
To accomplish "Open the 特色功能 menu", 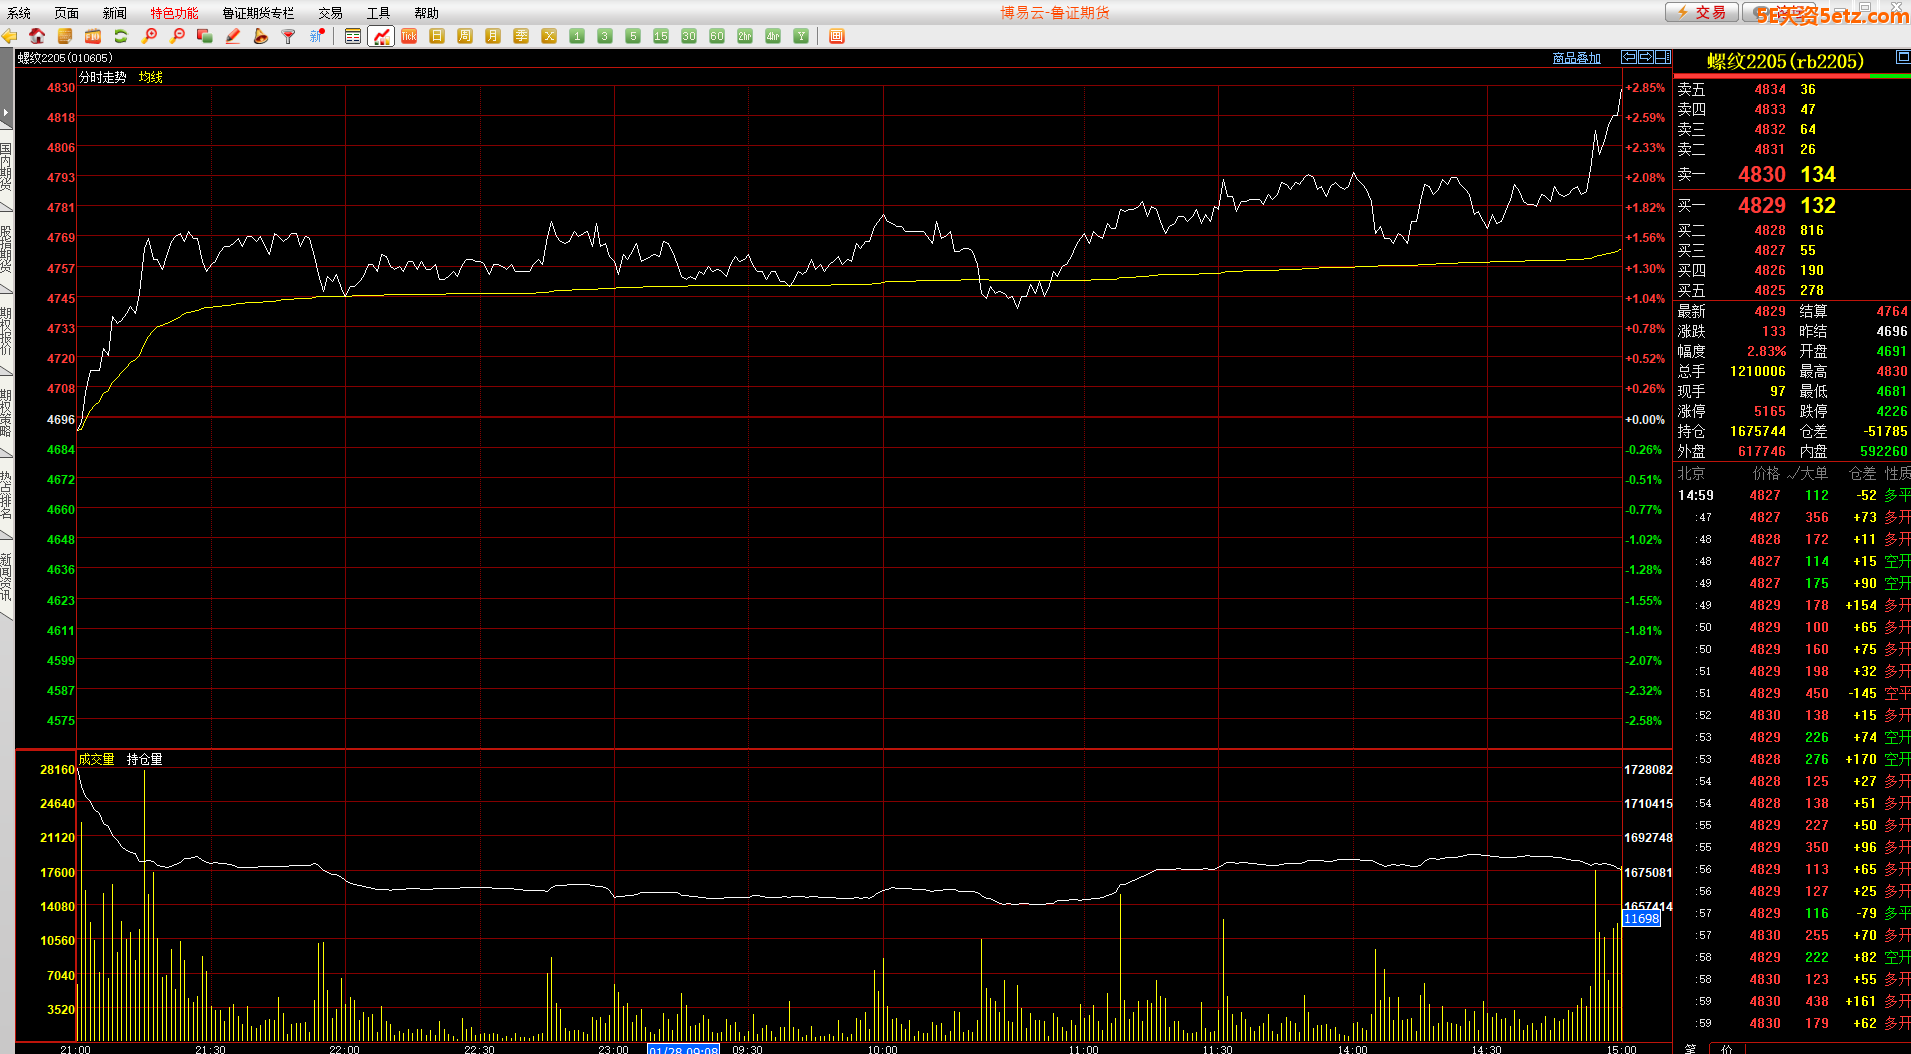I will (x=174, y=13).
